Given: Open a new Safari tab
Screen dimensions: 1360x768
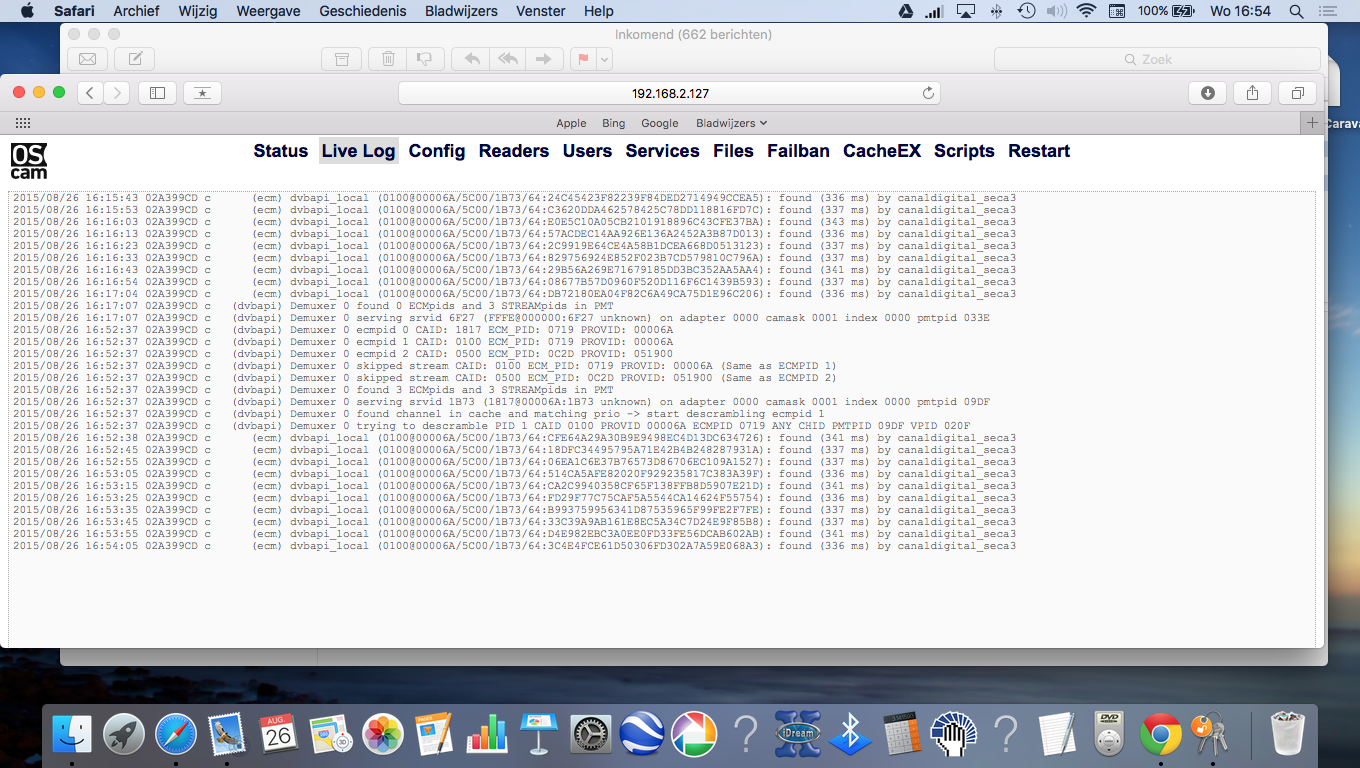Looking at the screenshot, I should point(1313,122).
